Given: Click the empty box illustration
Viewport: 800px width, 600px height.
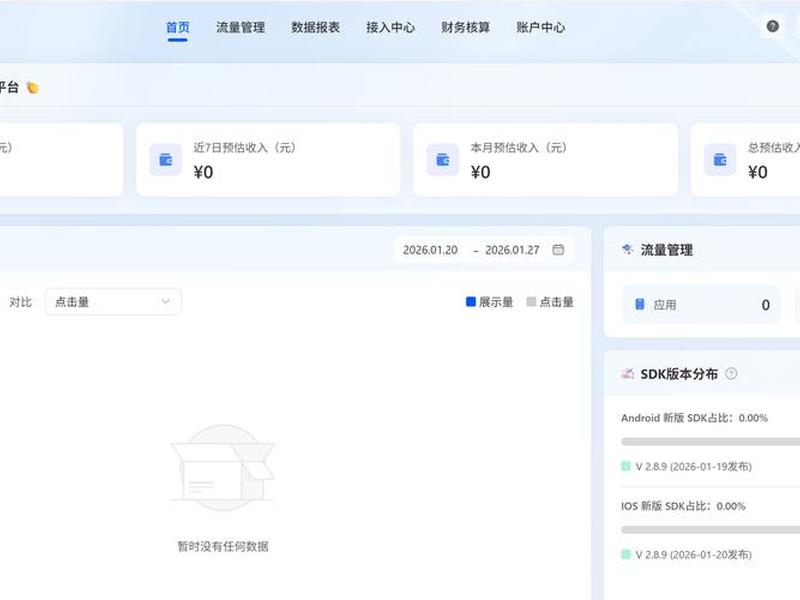Looking at the screenshot, I should click(222, 467).
